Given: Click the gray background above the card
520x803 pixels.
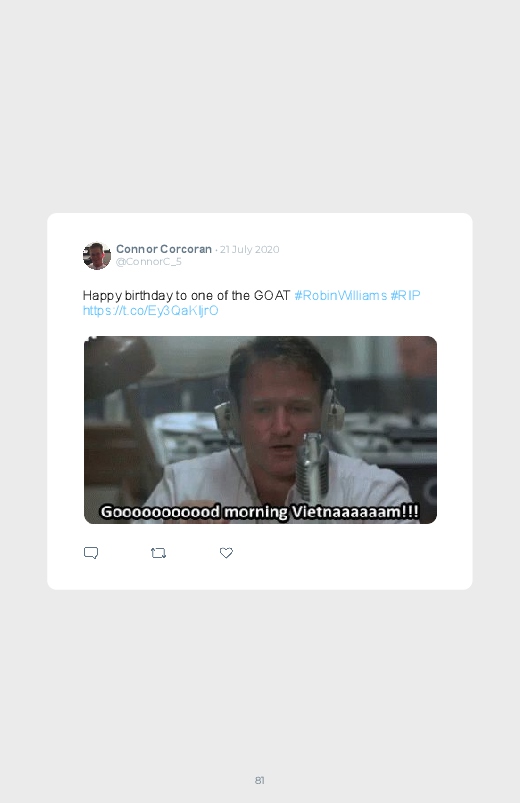Looking at the screenshot, I should pos(260,102).
